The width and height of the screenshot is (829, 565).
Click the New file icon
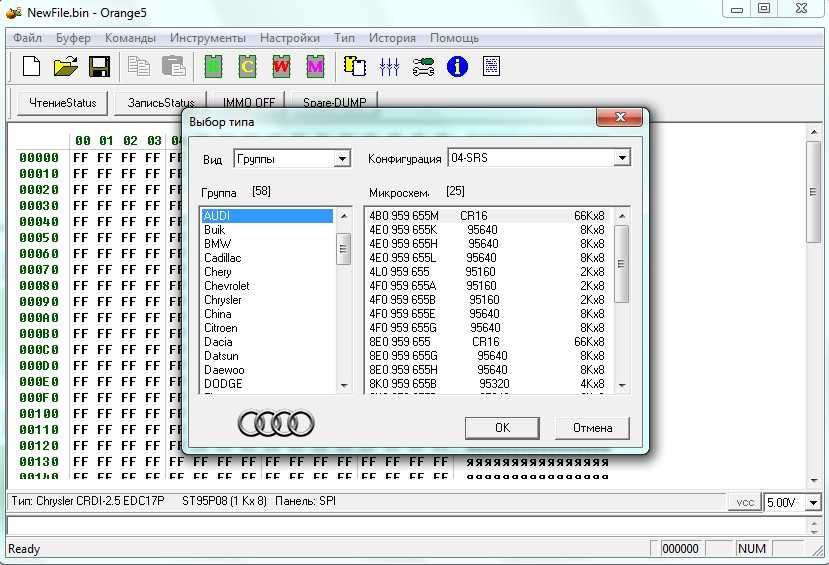[x=31, y=67]
